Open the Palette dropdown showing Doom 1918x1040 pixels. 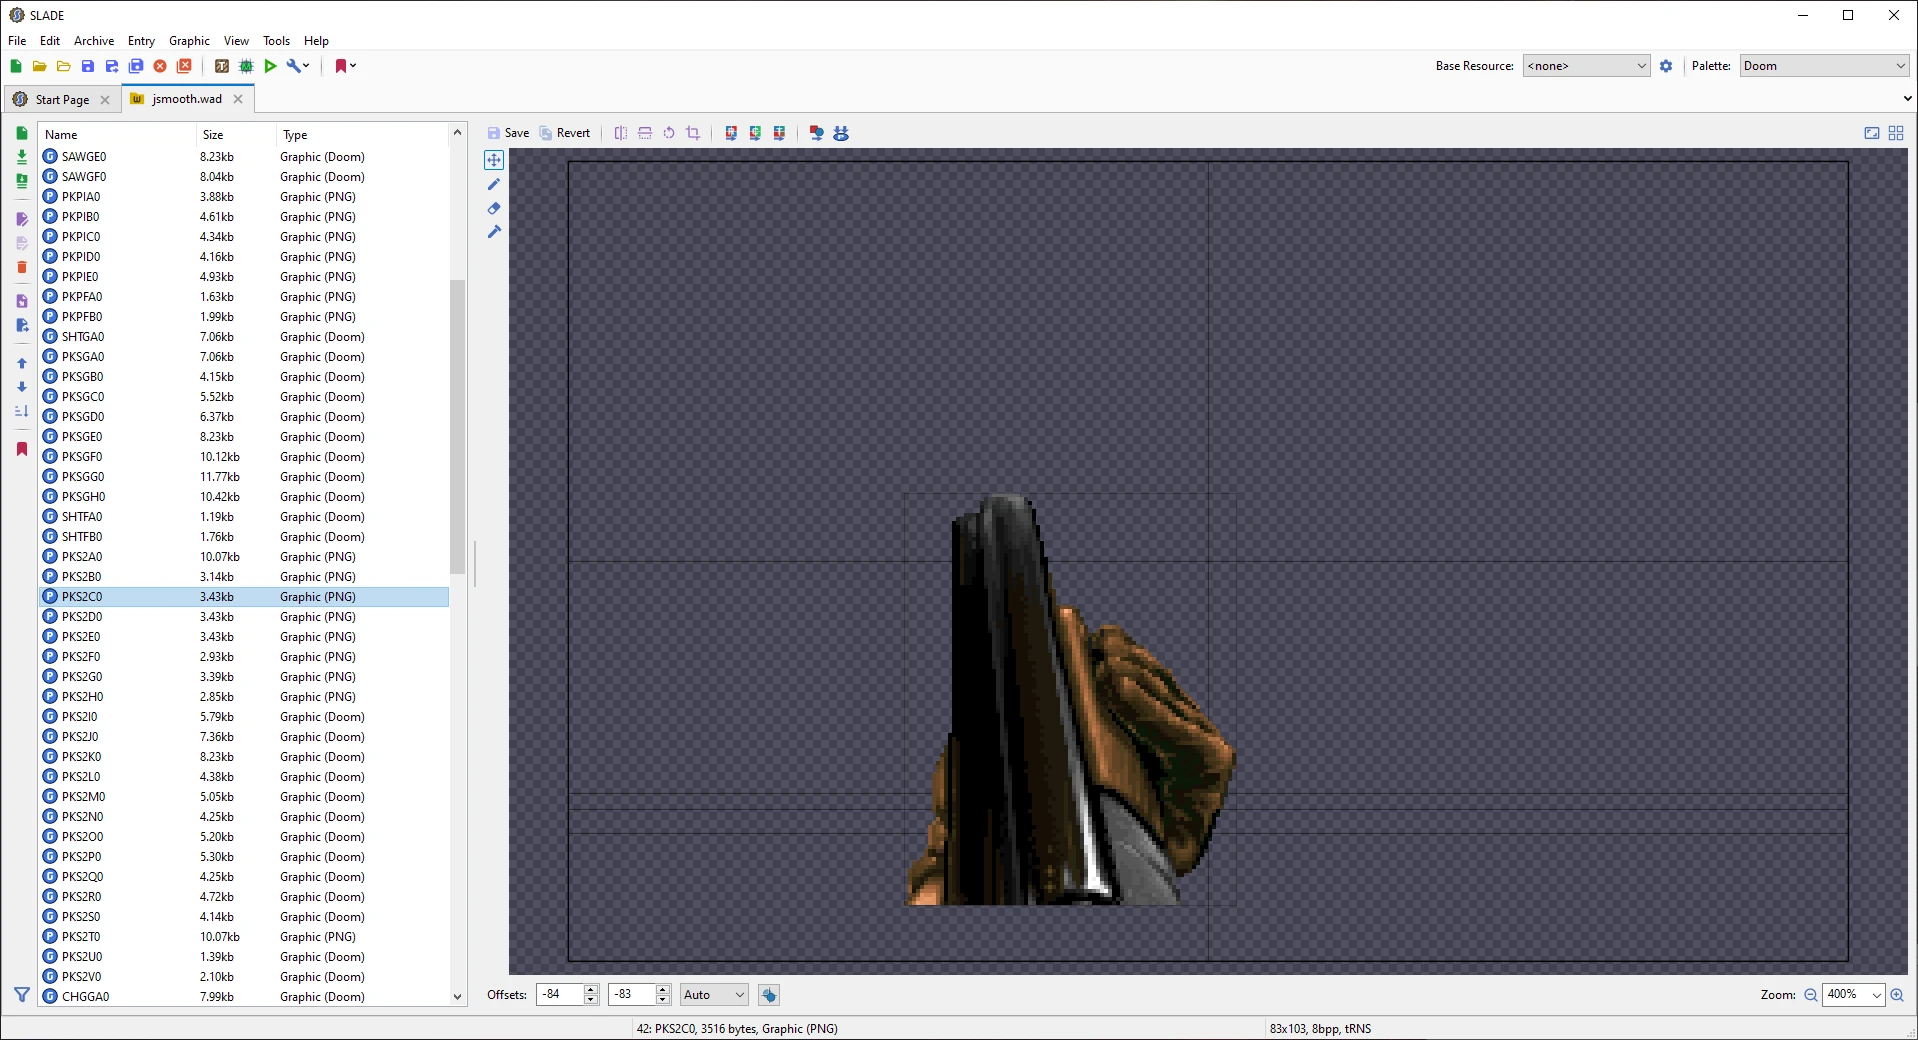[x=1824, y=66]
